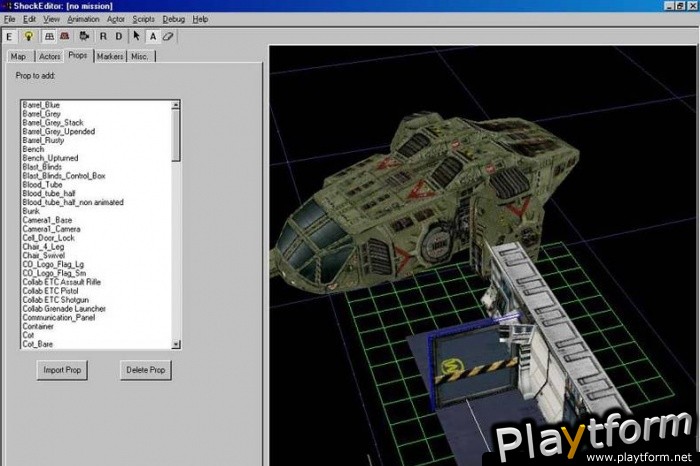Select the eraser tool
The width and height of the screenshot is (700, 466).
(168, 37)
